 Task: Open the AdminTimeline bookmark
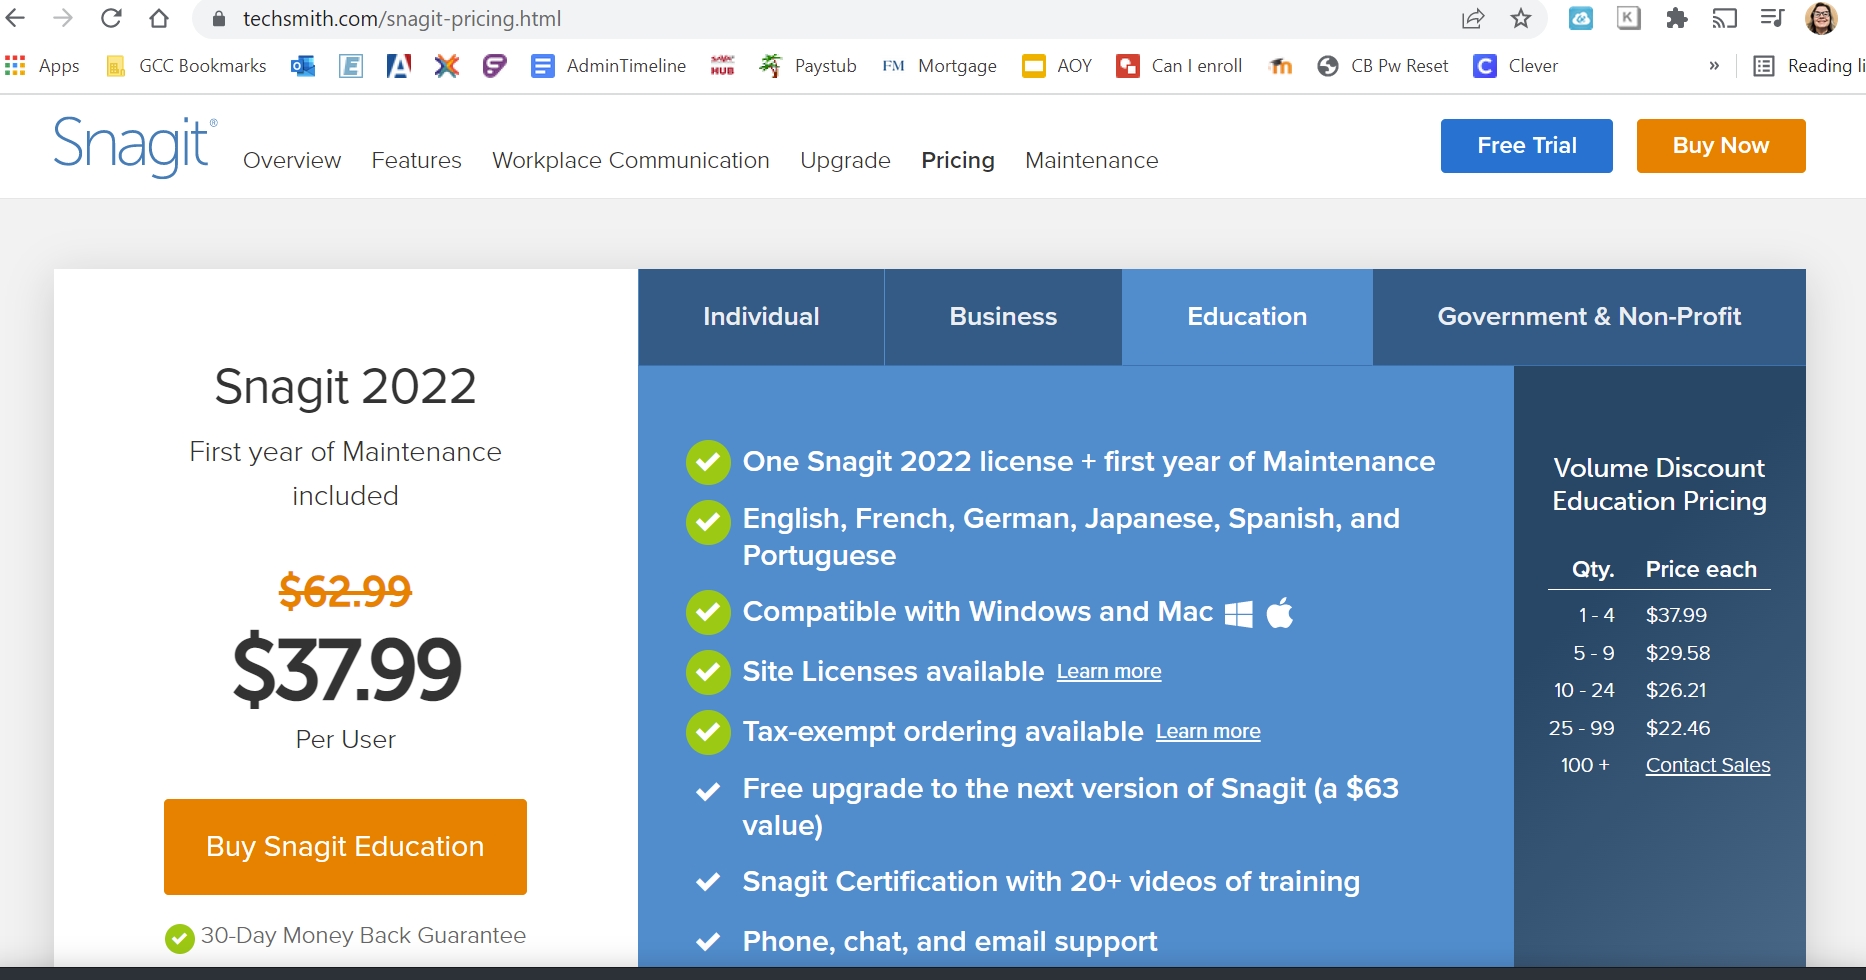(609, 66)
